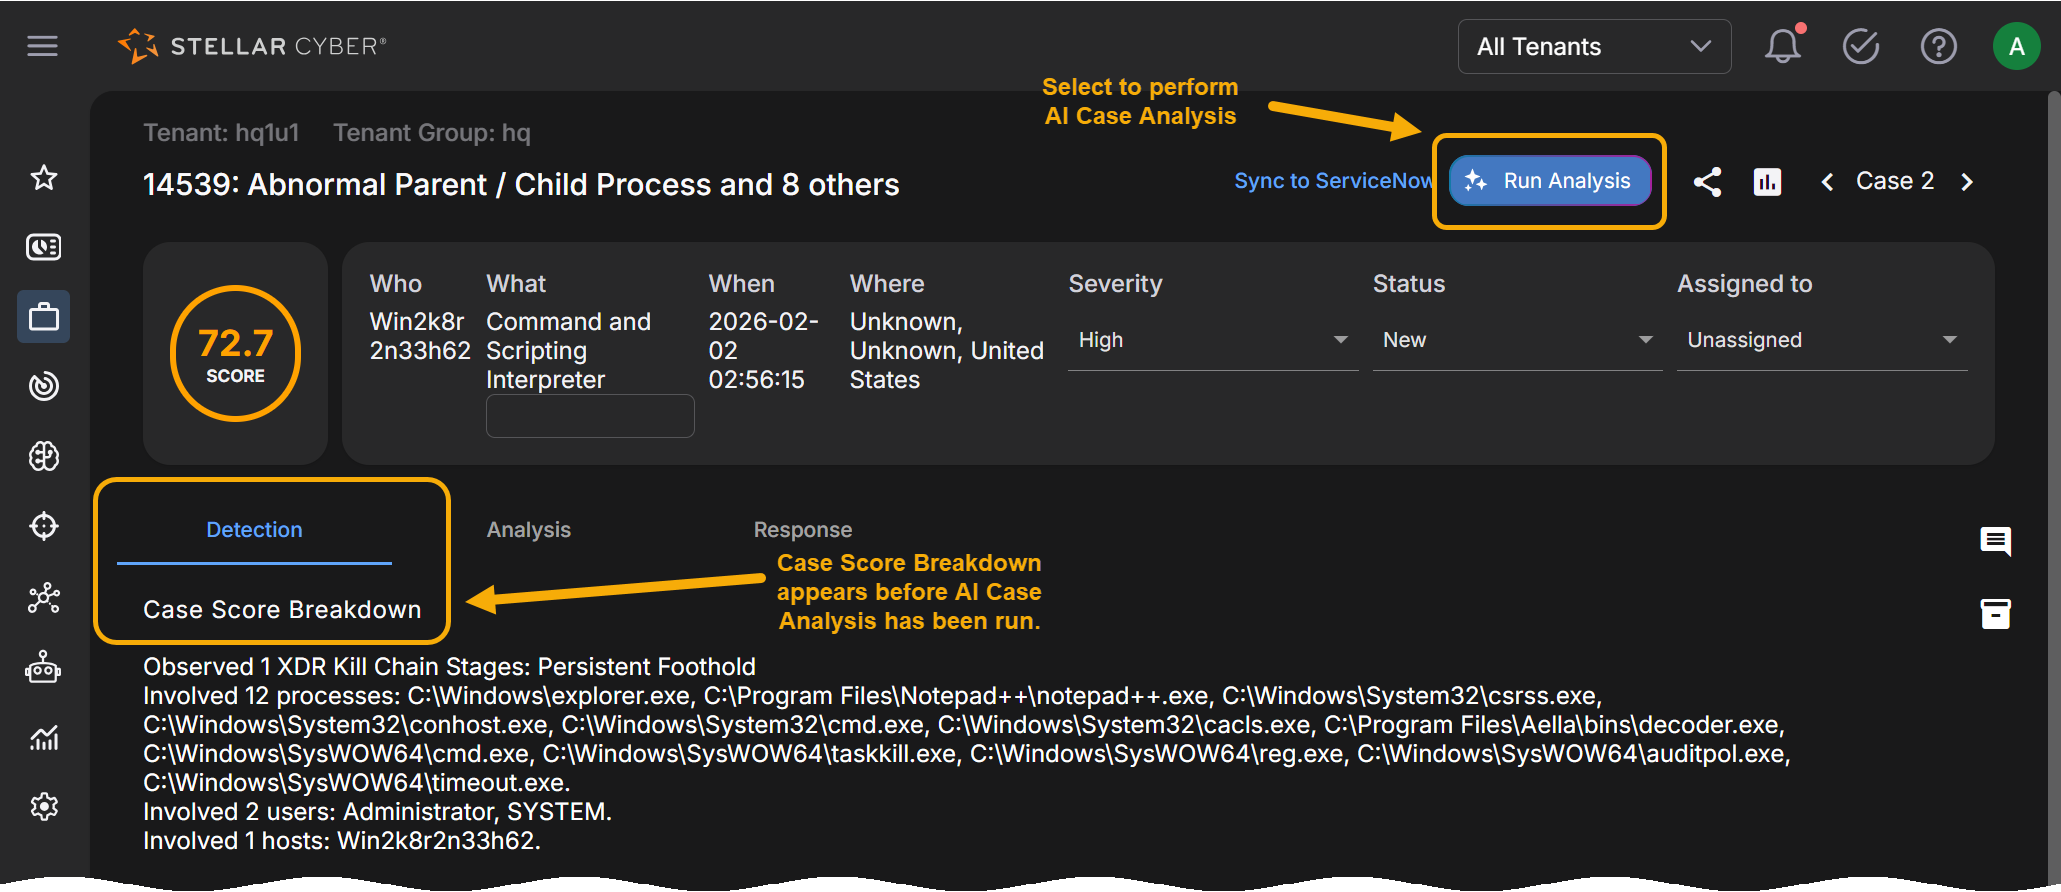Click the notifications bell icon

coord(1782,46)
